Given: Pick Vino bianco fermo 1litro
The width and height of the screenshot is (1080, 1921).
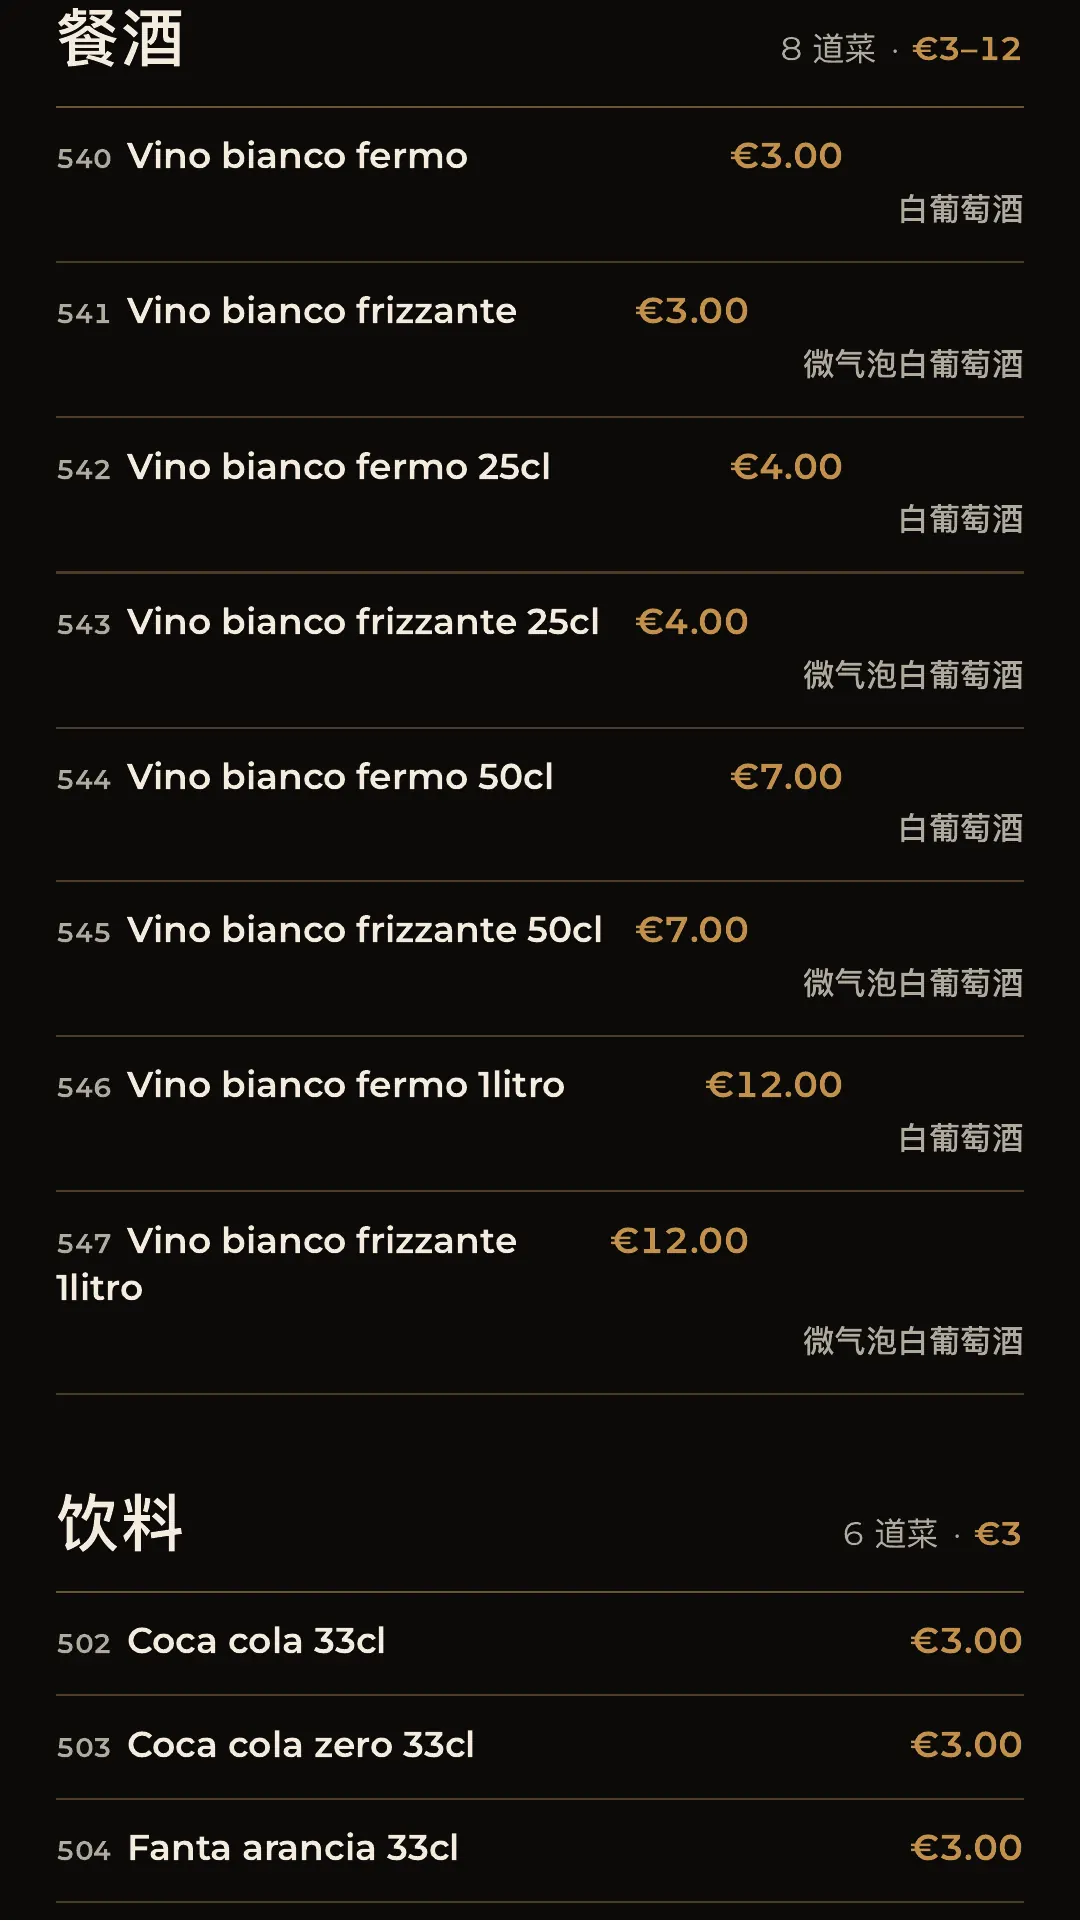Looking at the screenshot, I should [540, 1113].
